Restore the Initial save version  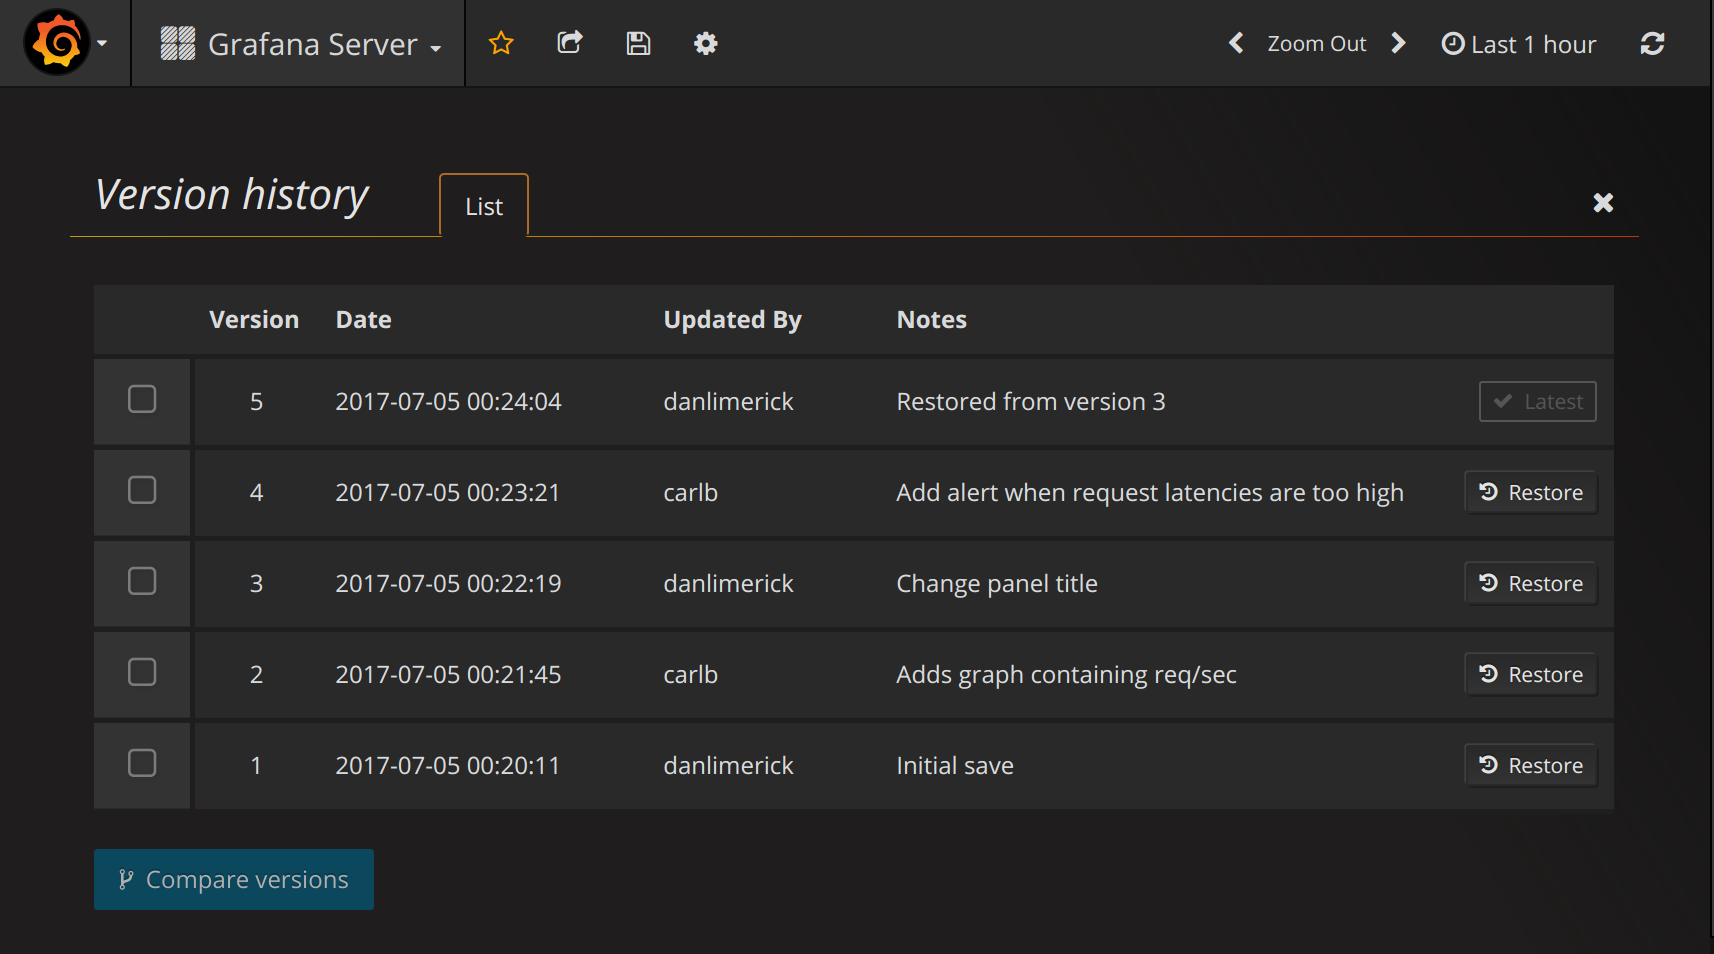1531,766
